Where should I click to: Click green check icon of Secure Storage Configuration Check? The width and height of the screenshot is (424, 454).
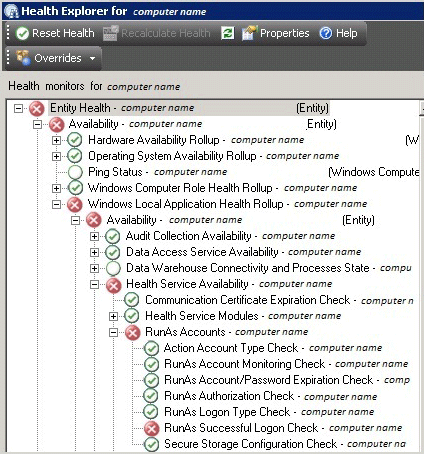point(151,444)
